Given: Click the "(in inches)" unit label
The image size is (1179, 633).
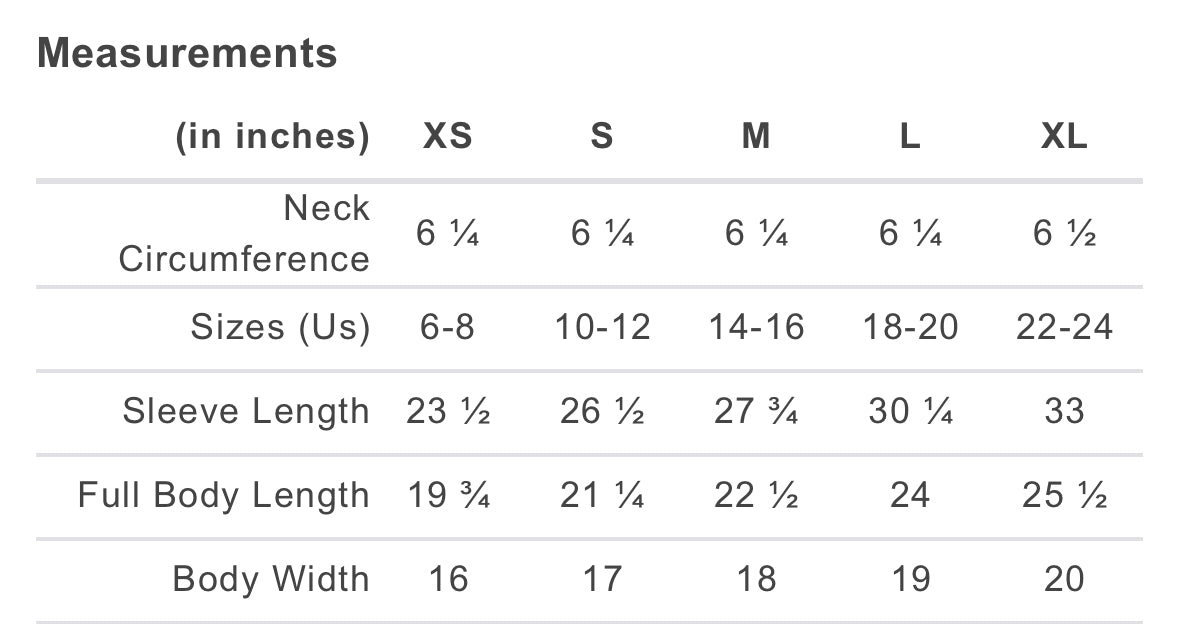Looking at the screenshot, I should click(272, 136).
